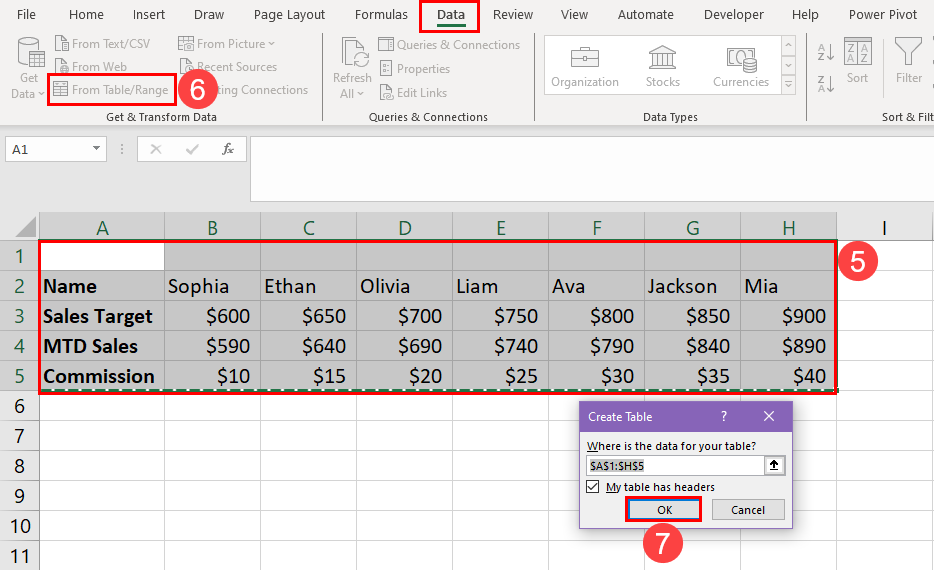This screenshot has height=570, width=934.
Task: Click the $25 Commission cell
Action: coord(500,376)
